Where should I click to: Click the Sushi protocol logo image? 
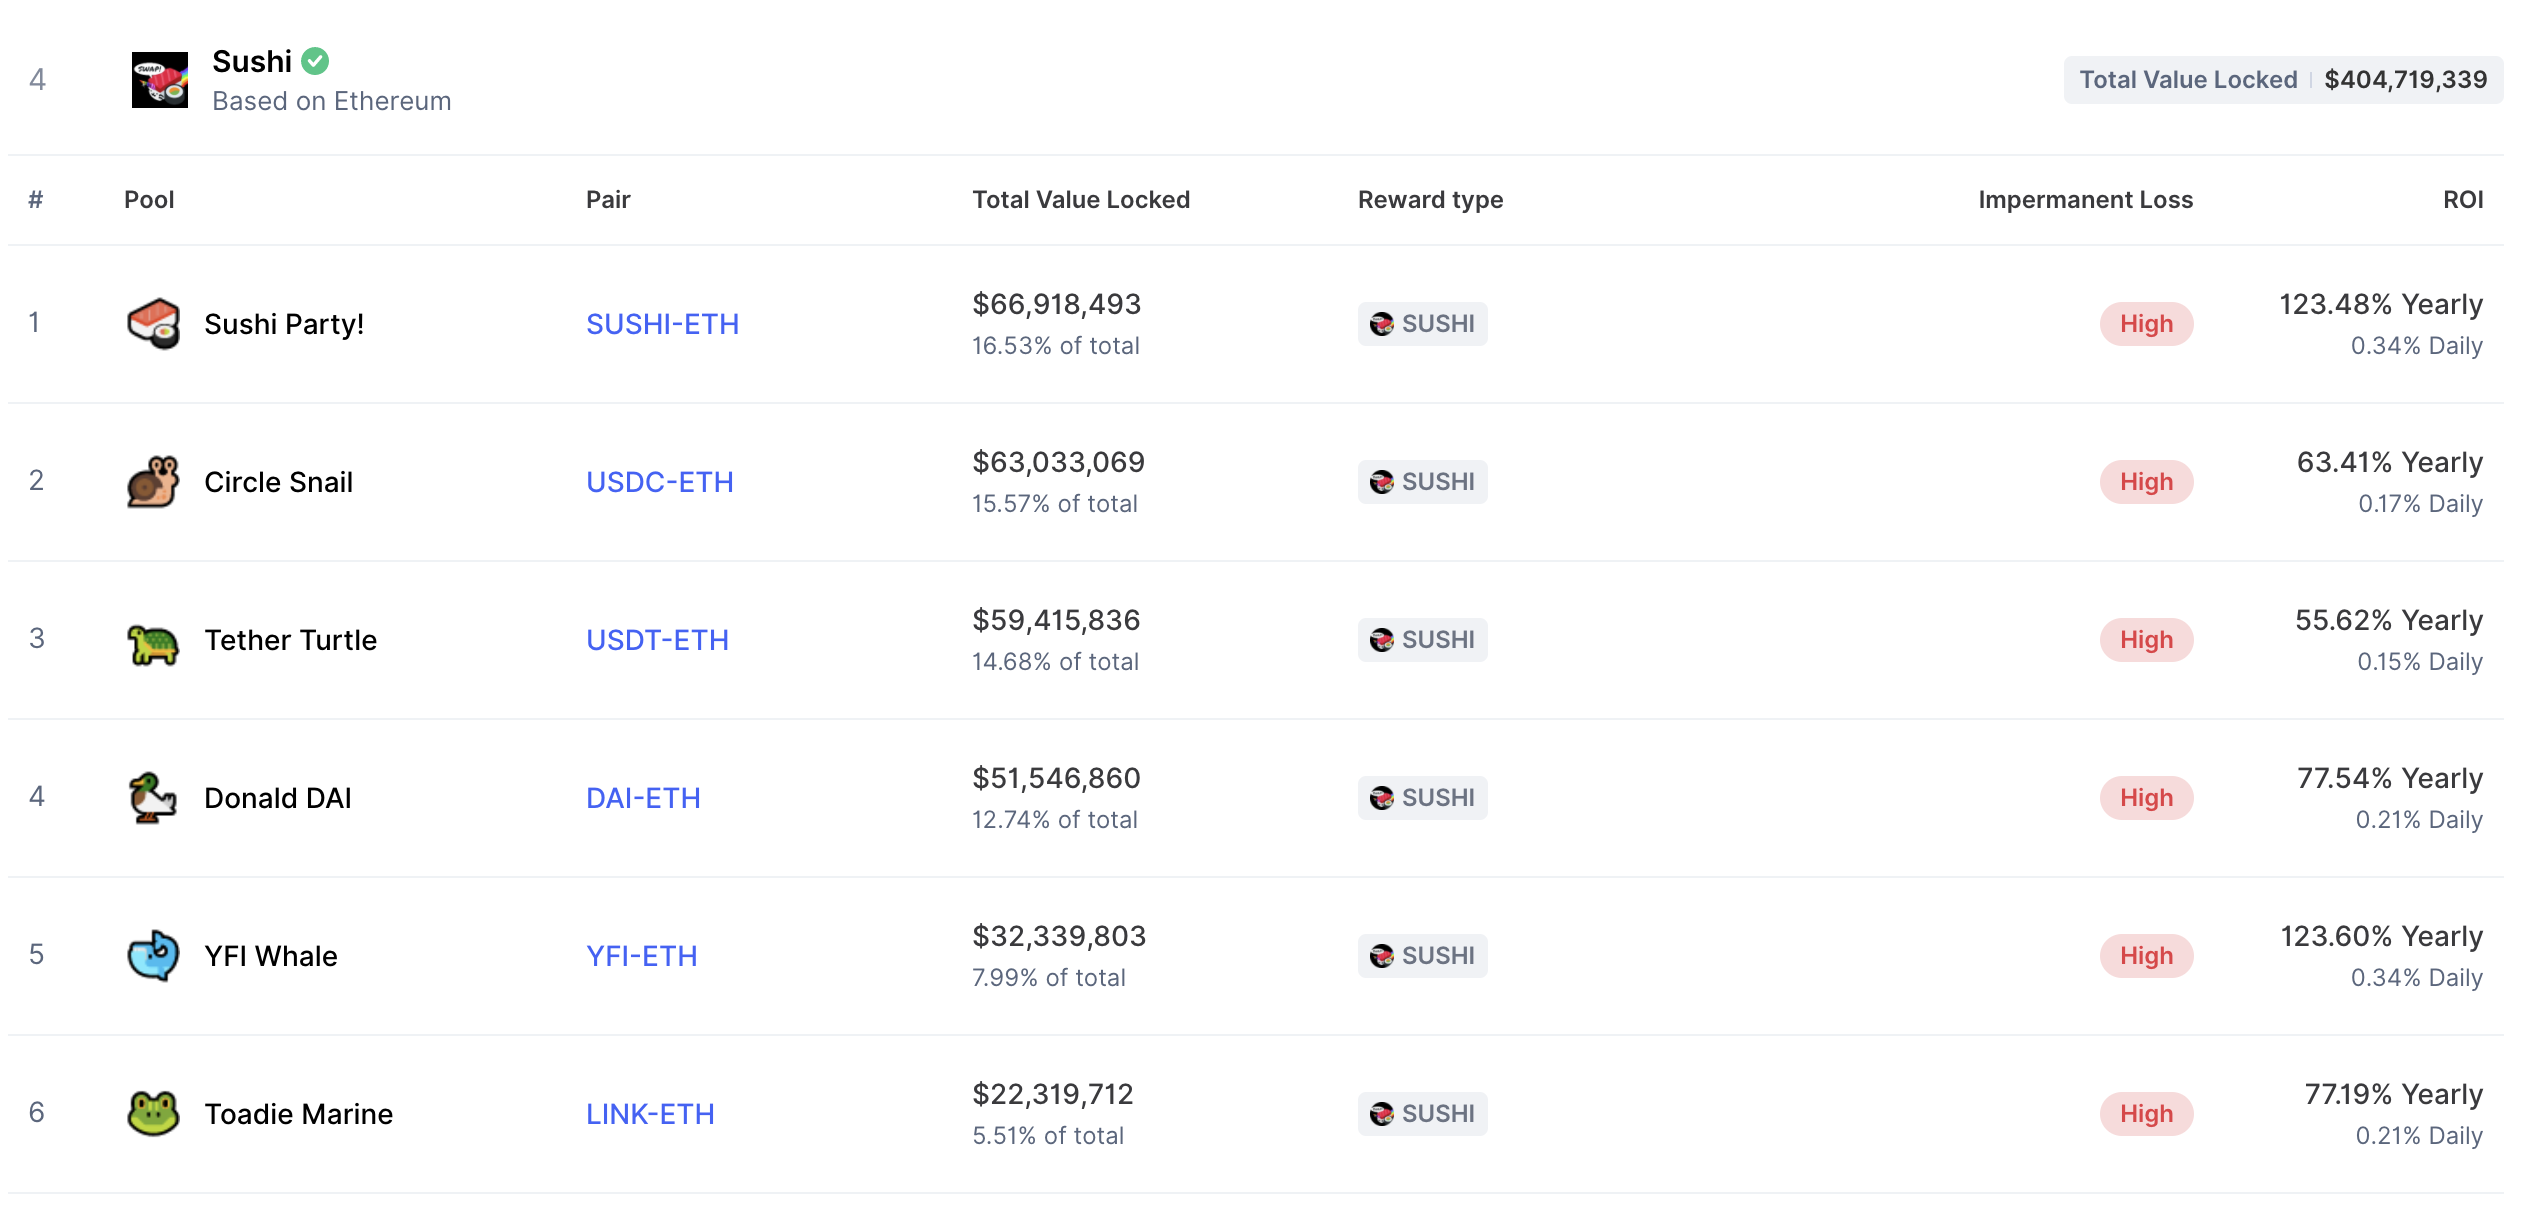point(160,80)
